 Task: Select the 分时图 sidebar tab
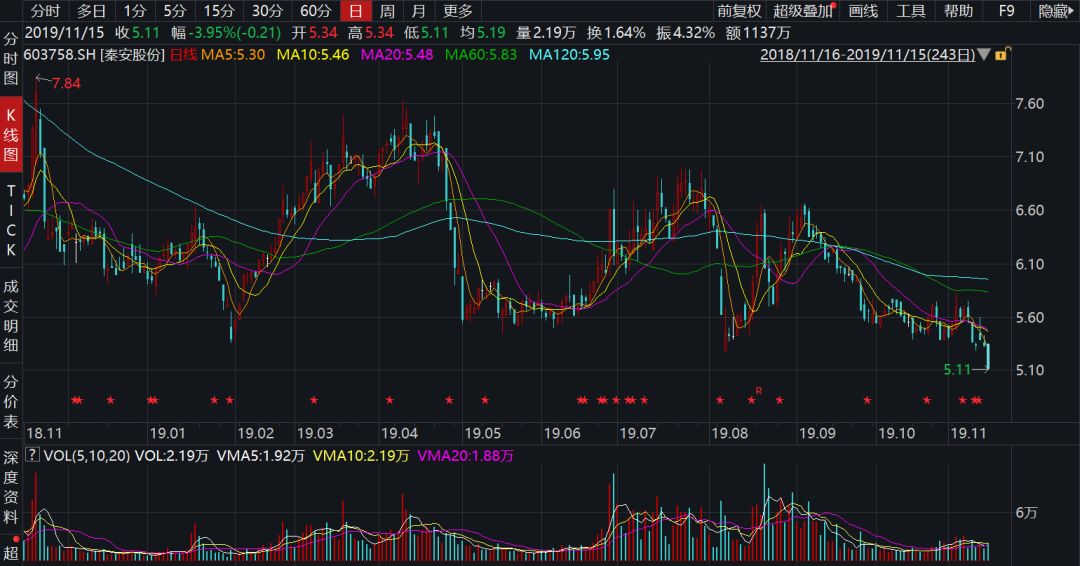[12, 59]
